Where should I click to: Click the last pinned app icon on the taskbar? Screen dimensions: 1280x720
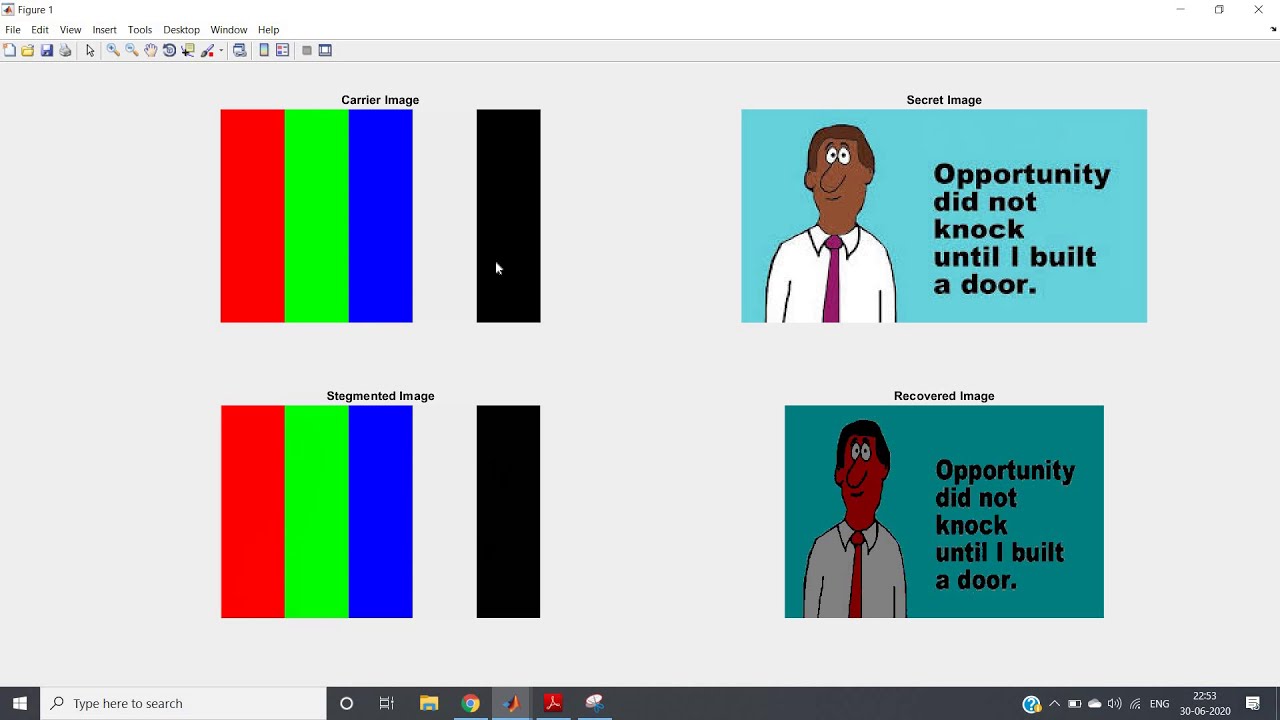click(x=595, y=703)
